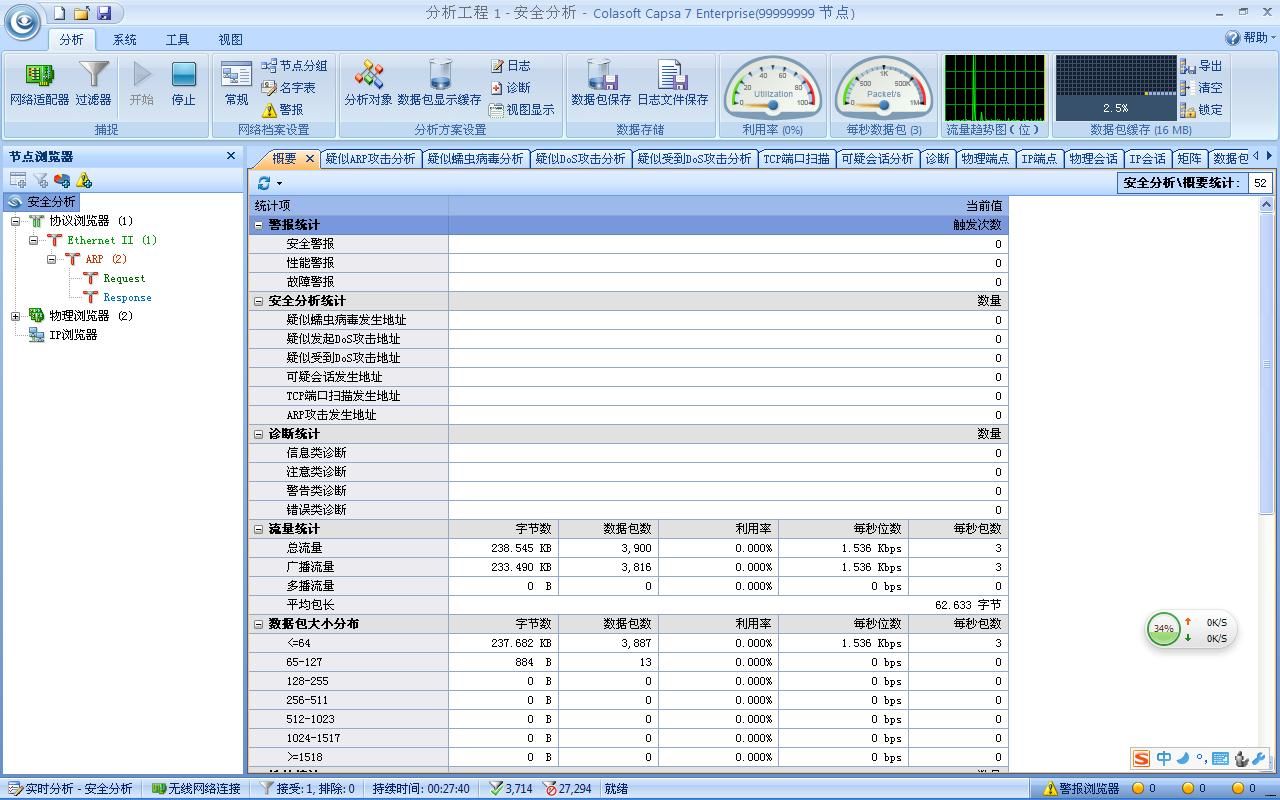
Task: Switch to the 系统 ribbon tab
Action: 124,39
